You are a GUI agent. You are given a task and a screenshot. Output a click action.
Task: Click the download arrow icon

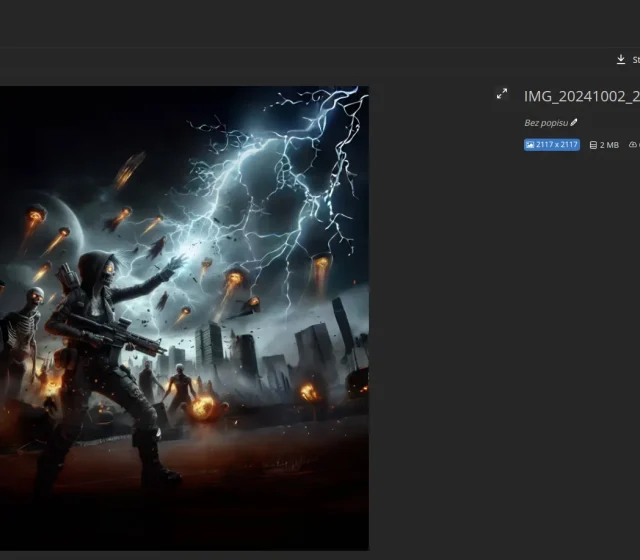click(x=621, y=60)
